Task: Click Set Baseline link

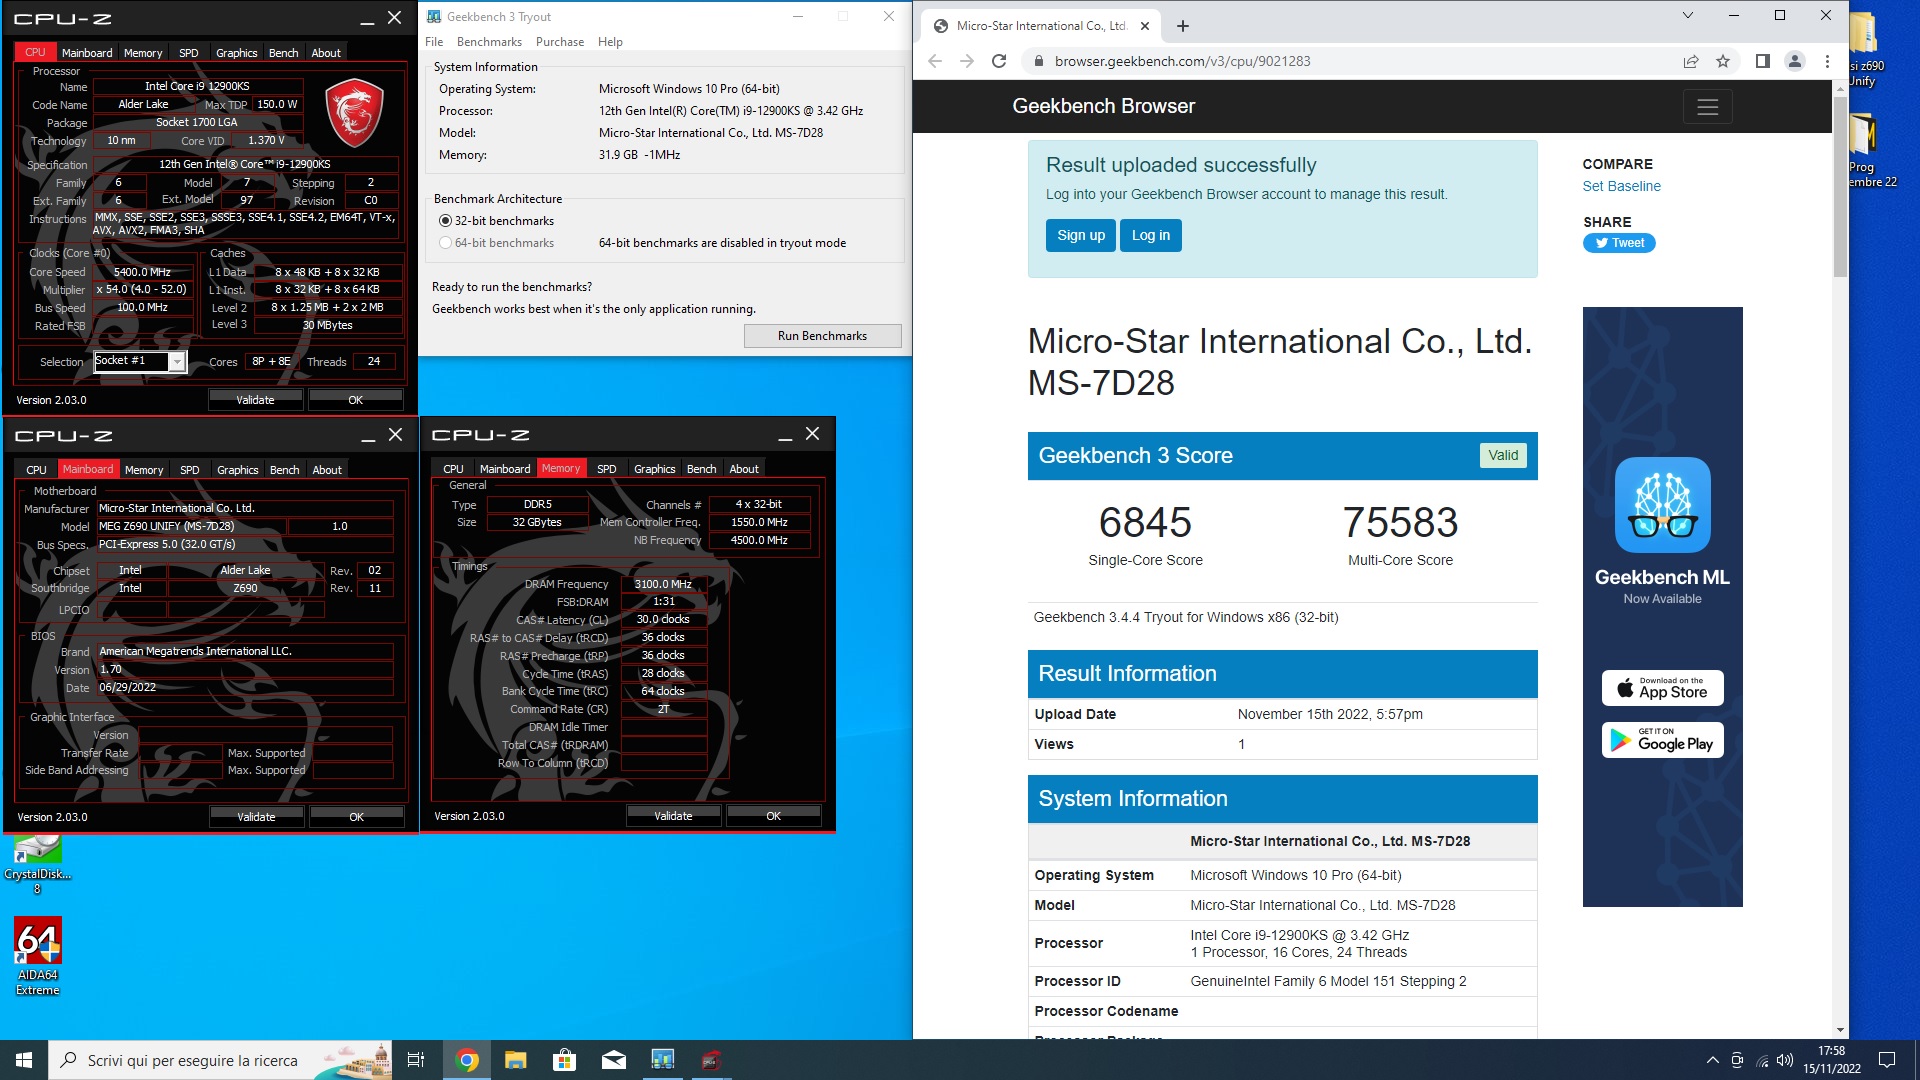Action: coord(1621,187)
